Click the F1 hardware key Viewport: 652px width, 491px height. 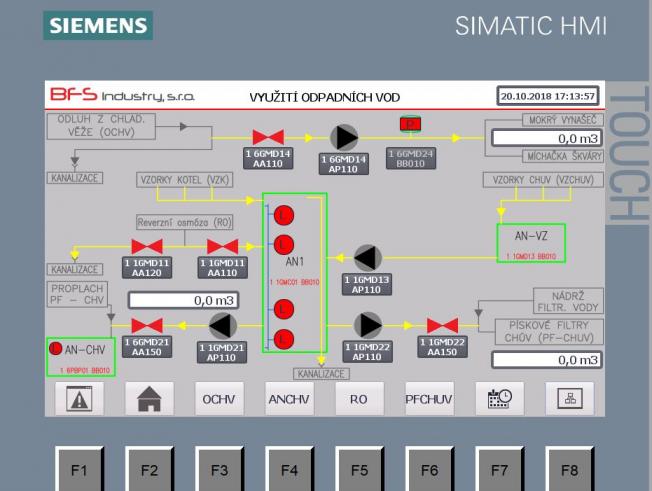[x=79, y=469]
